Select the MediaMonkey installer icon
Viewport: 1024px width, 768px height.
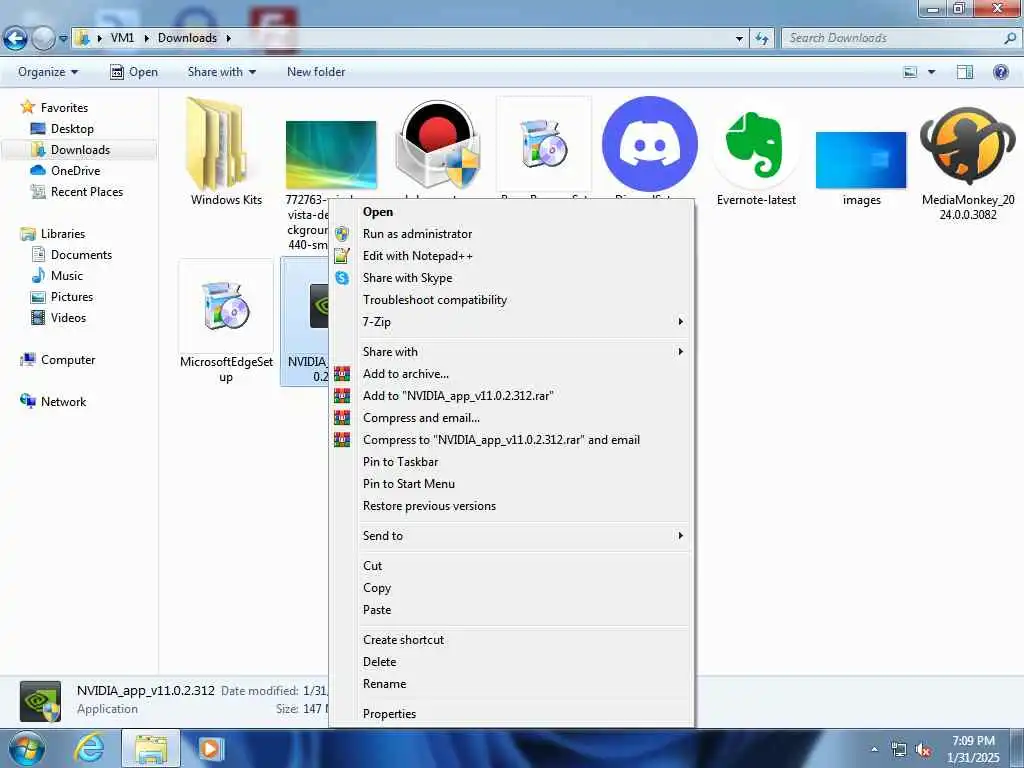point(968,144)
